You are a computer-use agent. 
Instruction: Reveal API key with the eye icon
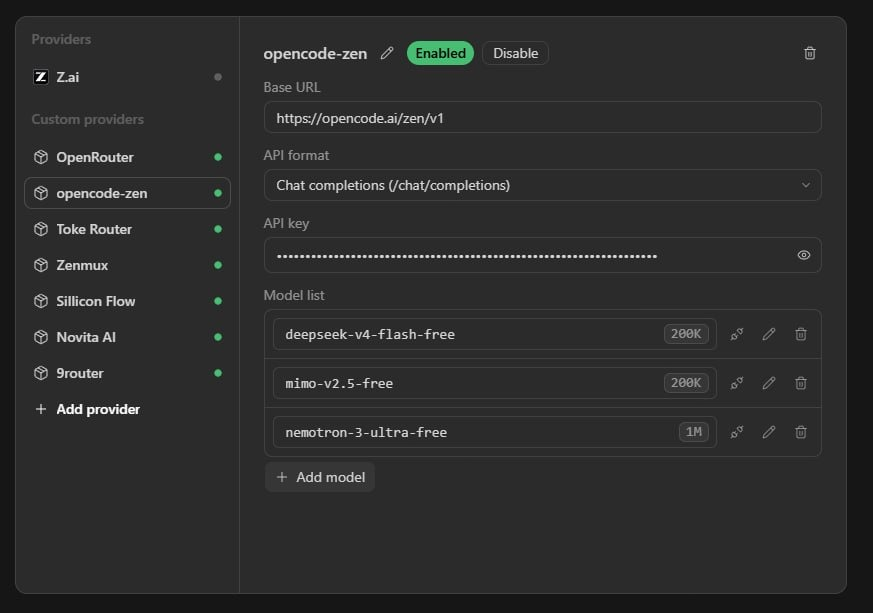pos(803,255)
